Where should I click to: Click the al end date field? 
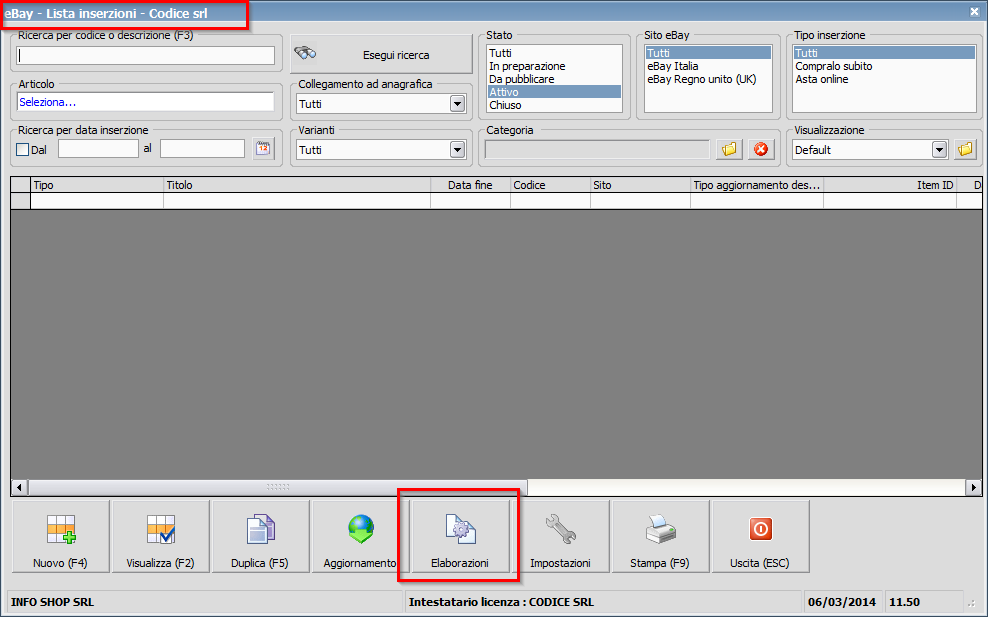(202, 149)
